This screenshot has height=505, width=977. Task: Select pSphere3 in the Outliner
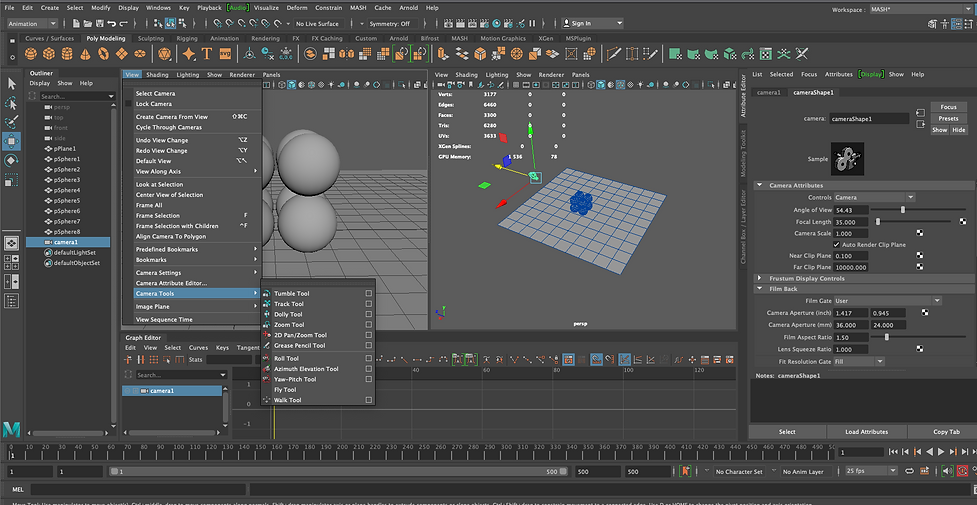click(x=66, y=180)
